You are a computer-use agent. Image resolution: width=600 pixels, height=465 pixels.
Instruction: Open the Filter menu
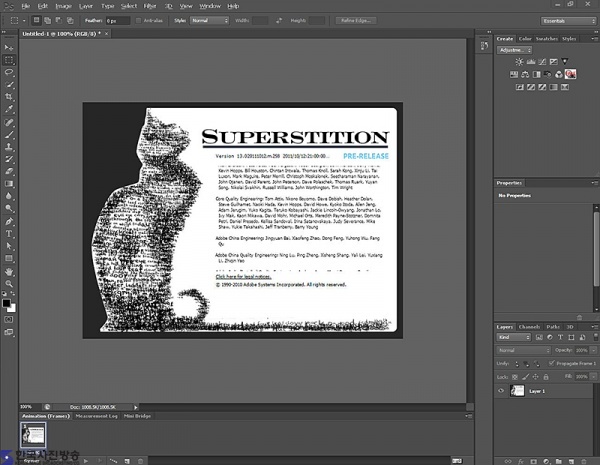tap(150, 6)
